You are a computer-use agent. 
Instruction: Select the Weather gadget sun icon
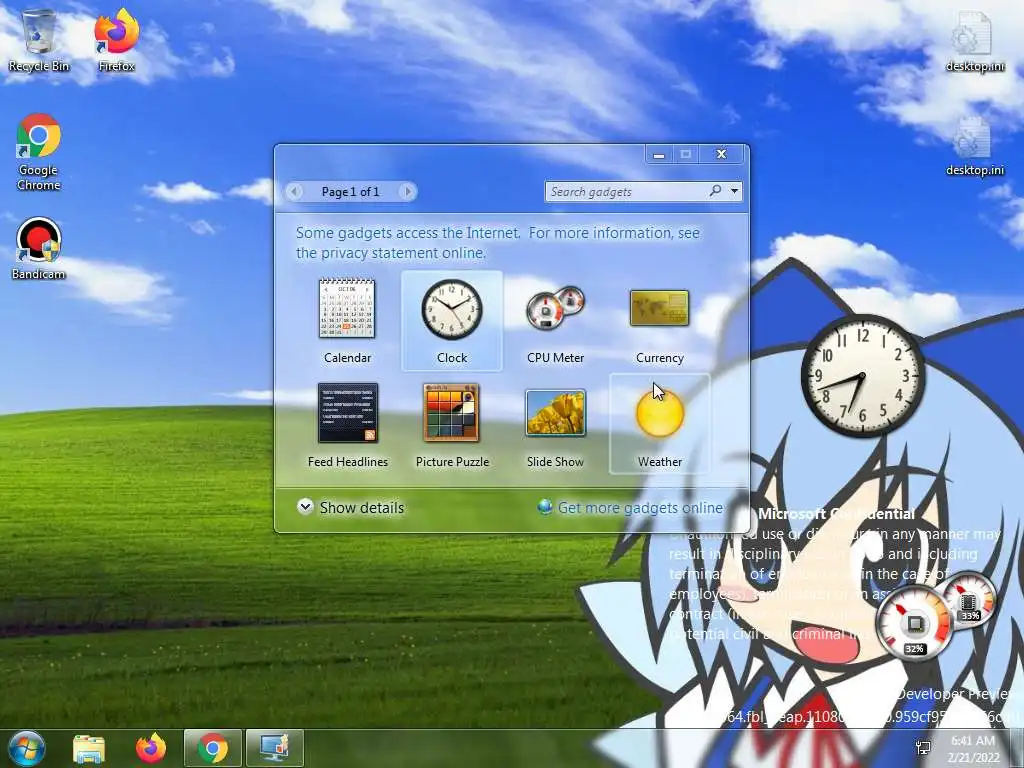(x=660, y=413)
